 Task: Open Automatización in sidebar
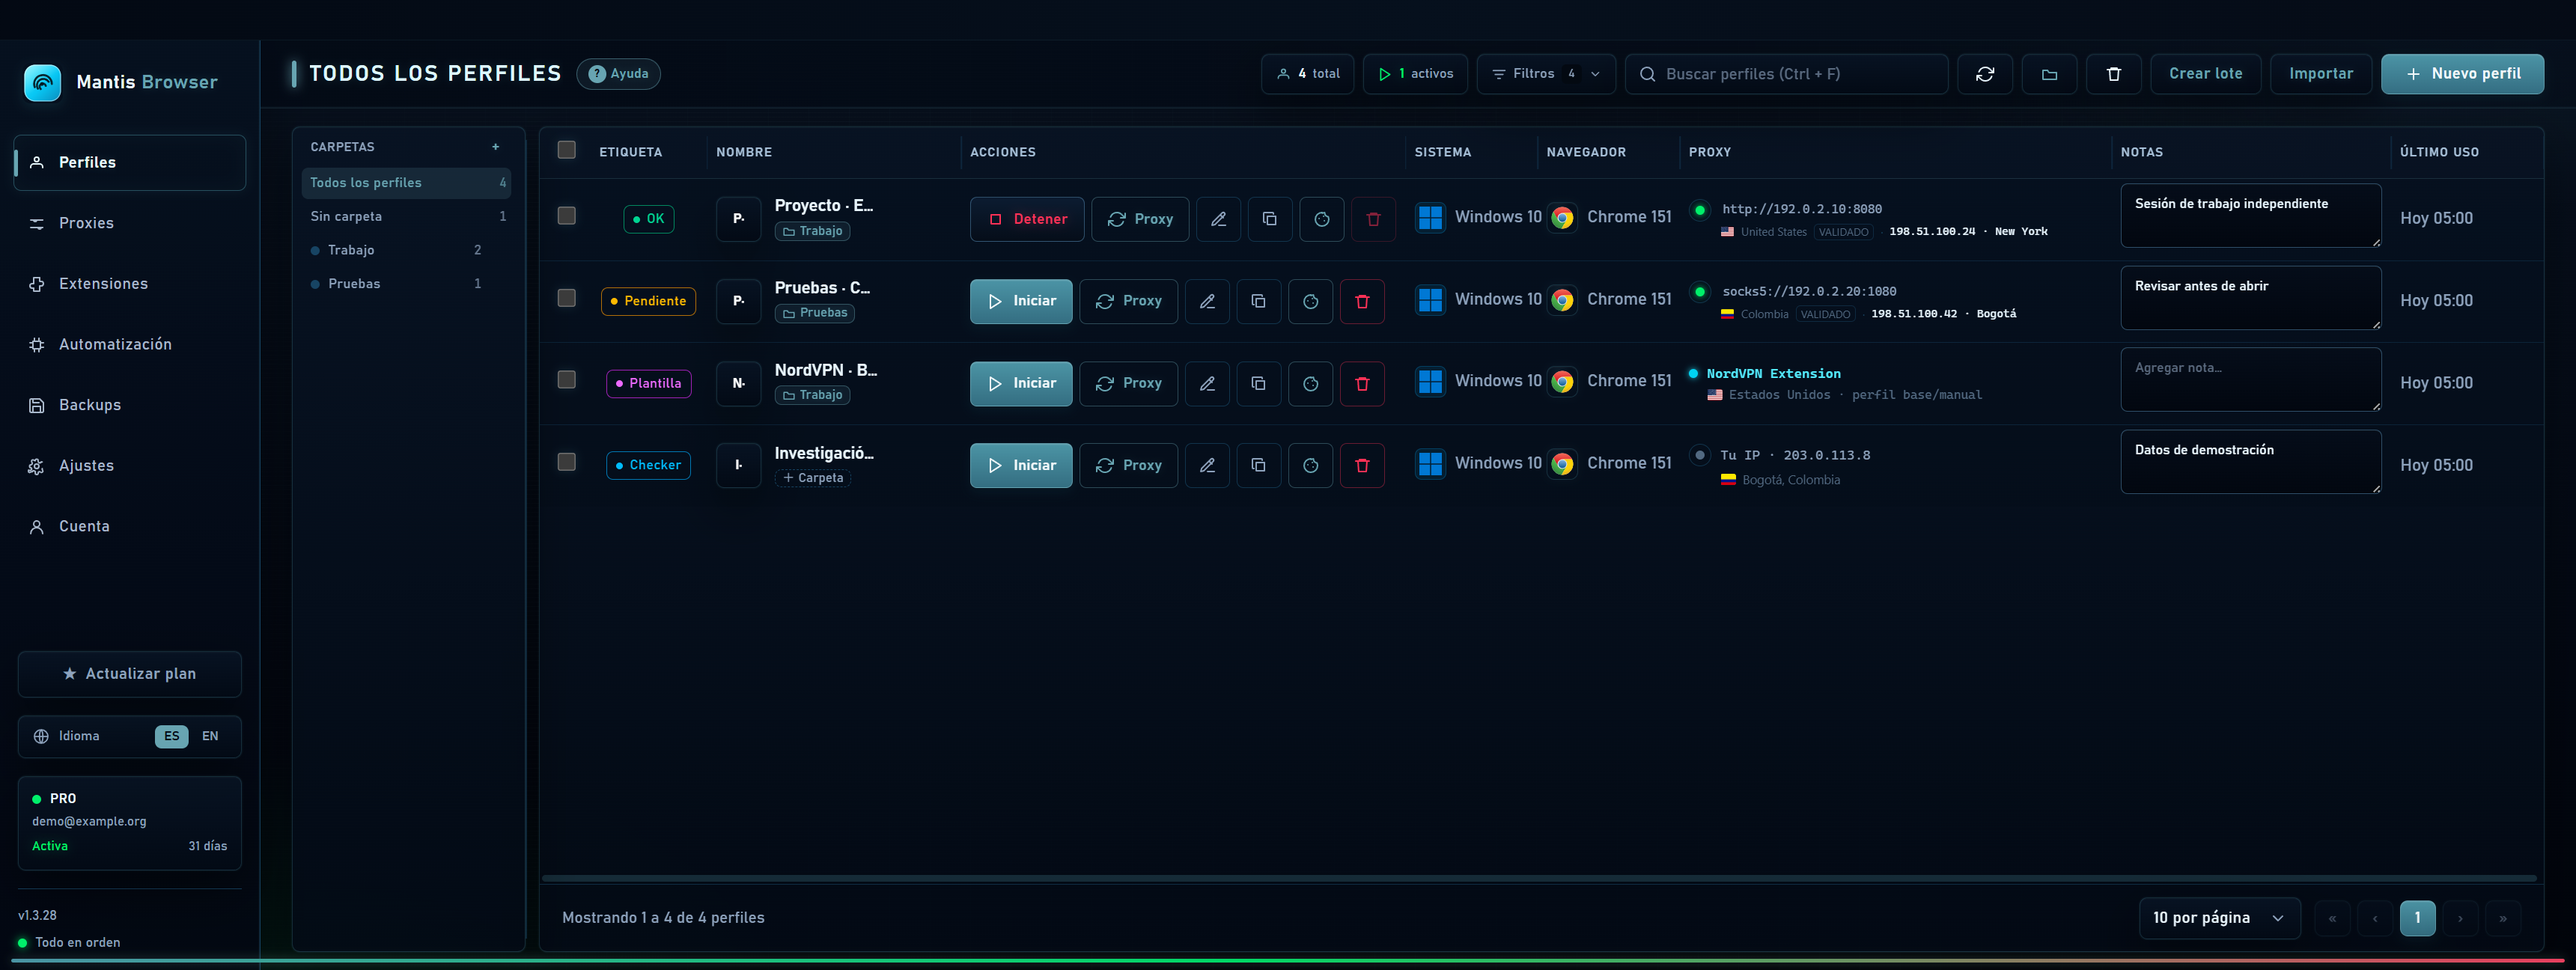point(130,344)
